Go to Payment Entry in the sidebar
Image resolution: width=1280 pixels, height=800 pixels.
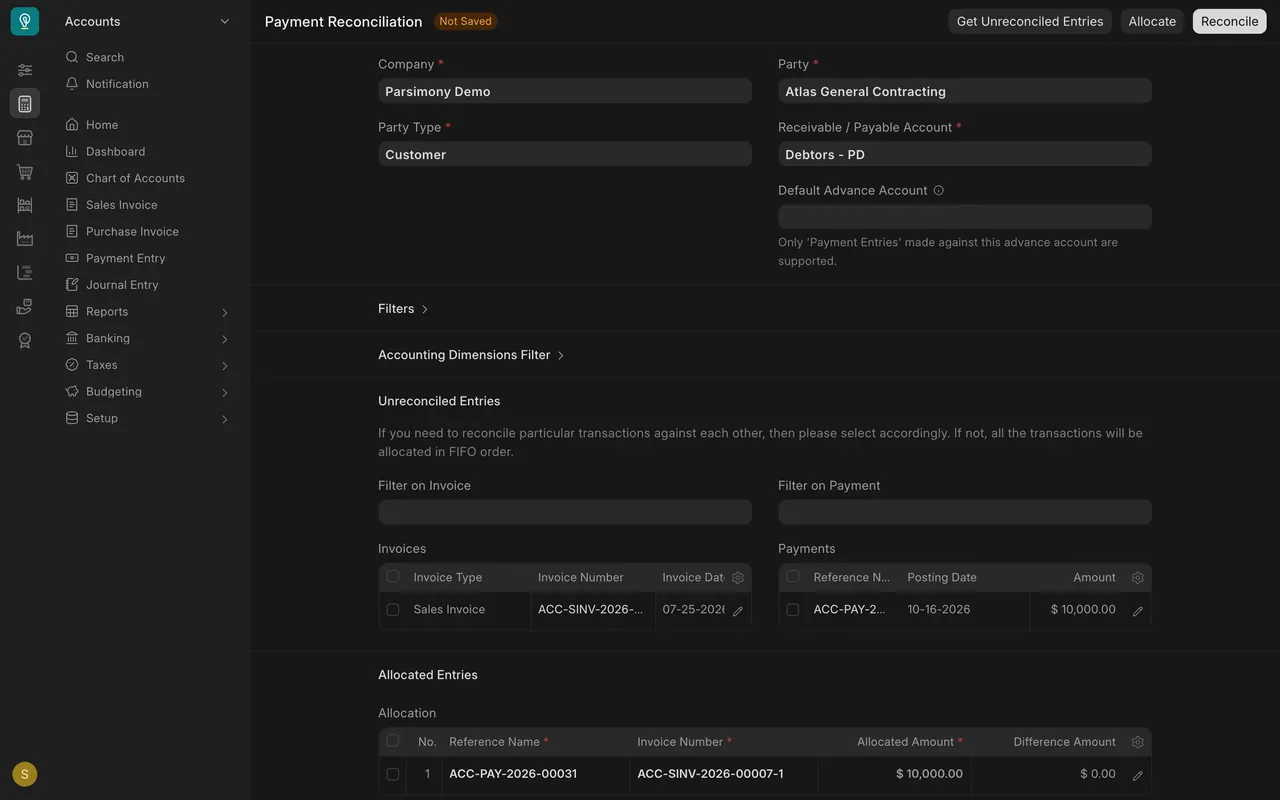(x=148, y=258)
